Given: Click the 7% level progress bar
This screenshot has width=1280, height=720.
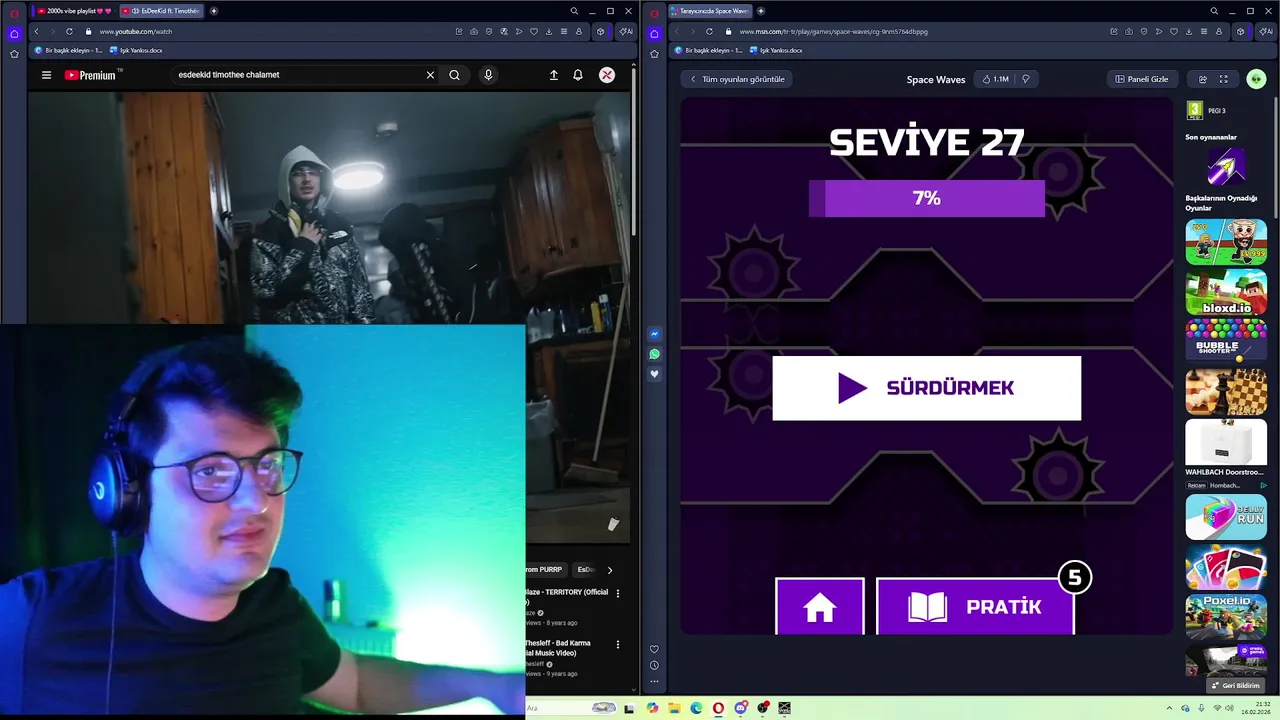Looking at the screenshot, I should [x=927, y=198].
